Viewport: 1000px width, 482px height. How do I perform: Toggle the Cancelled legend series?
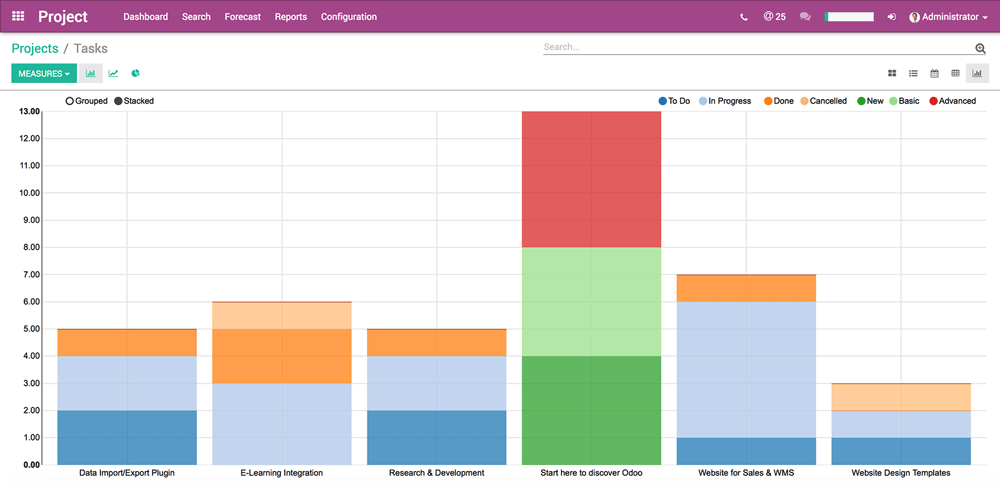coord(822,101)
